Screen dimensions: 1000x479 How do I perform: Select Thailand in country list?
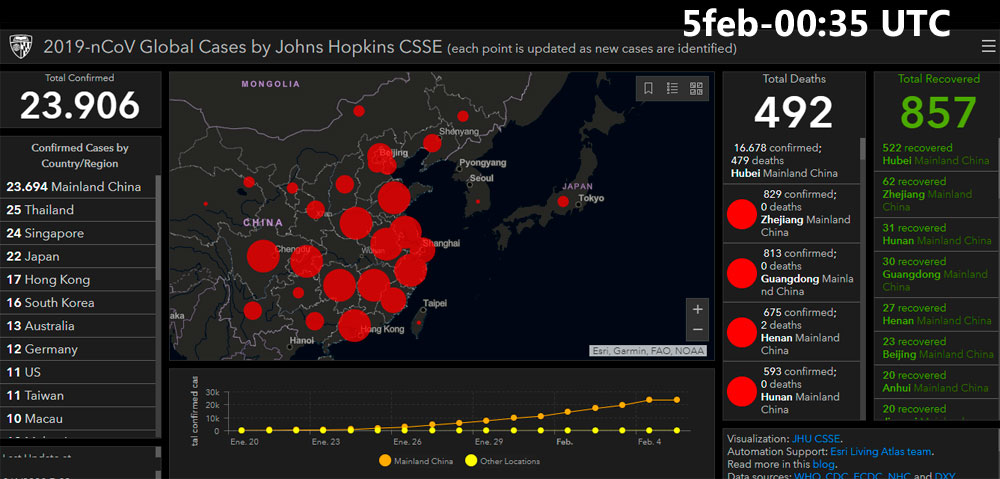[78, 210]
